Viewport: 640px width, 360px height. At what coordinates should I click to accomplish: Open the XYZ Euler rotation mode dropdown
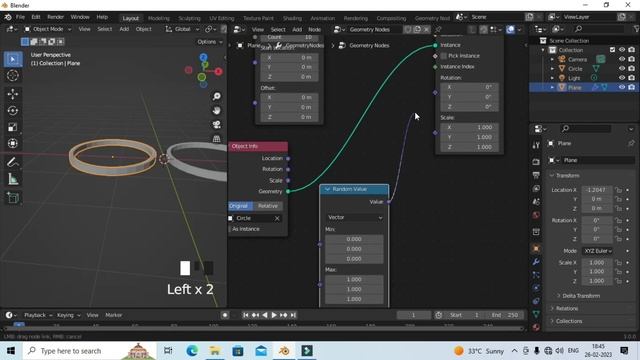click(x=598, y=251)
